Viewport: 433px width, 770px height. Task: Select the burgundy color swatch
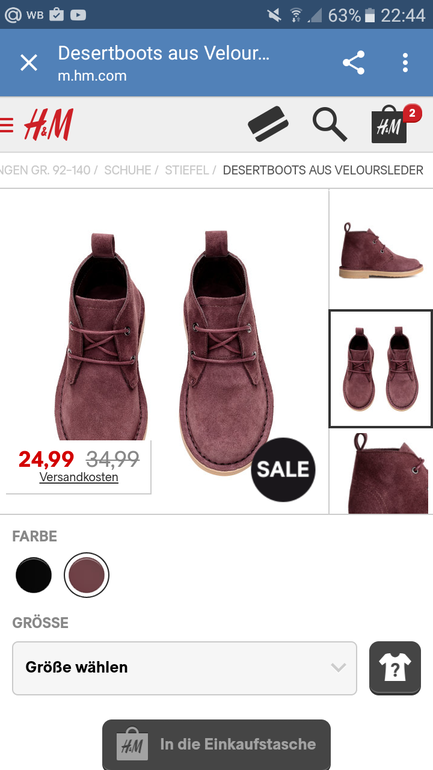(86, 575)
